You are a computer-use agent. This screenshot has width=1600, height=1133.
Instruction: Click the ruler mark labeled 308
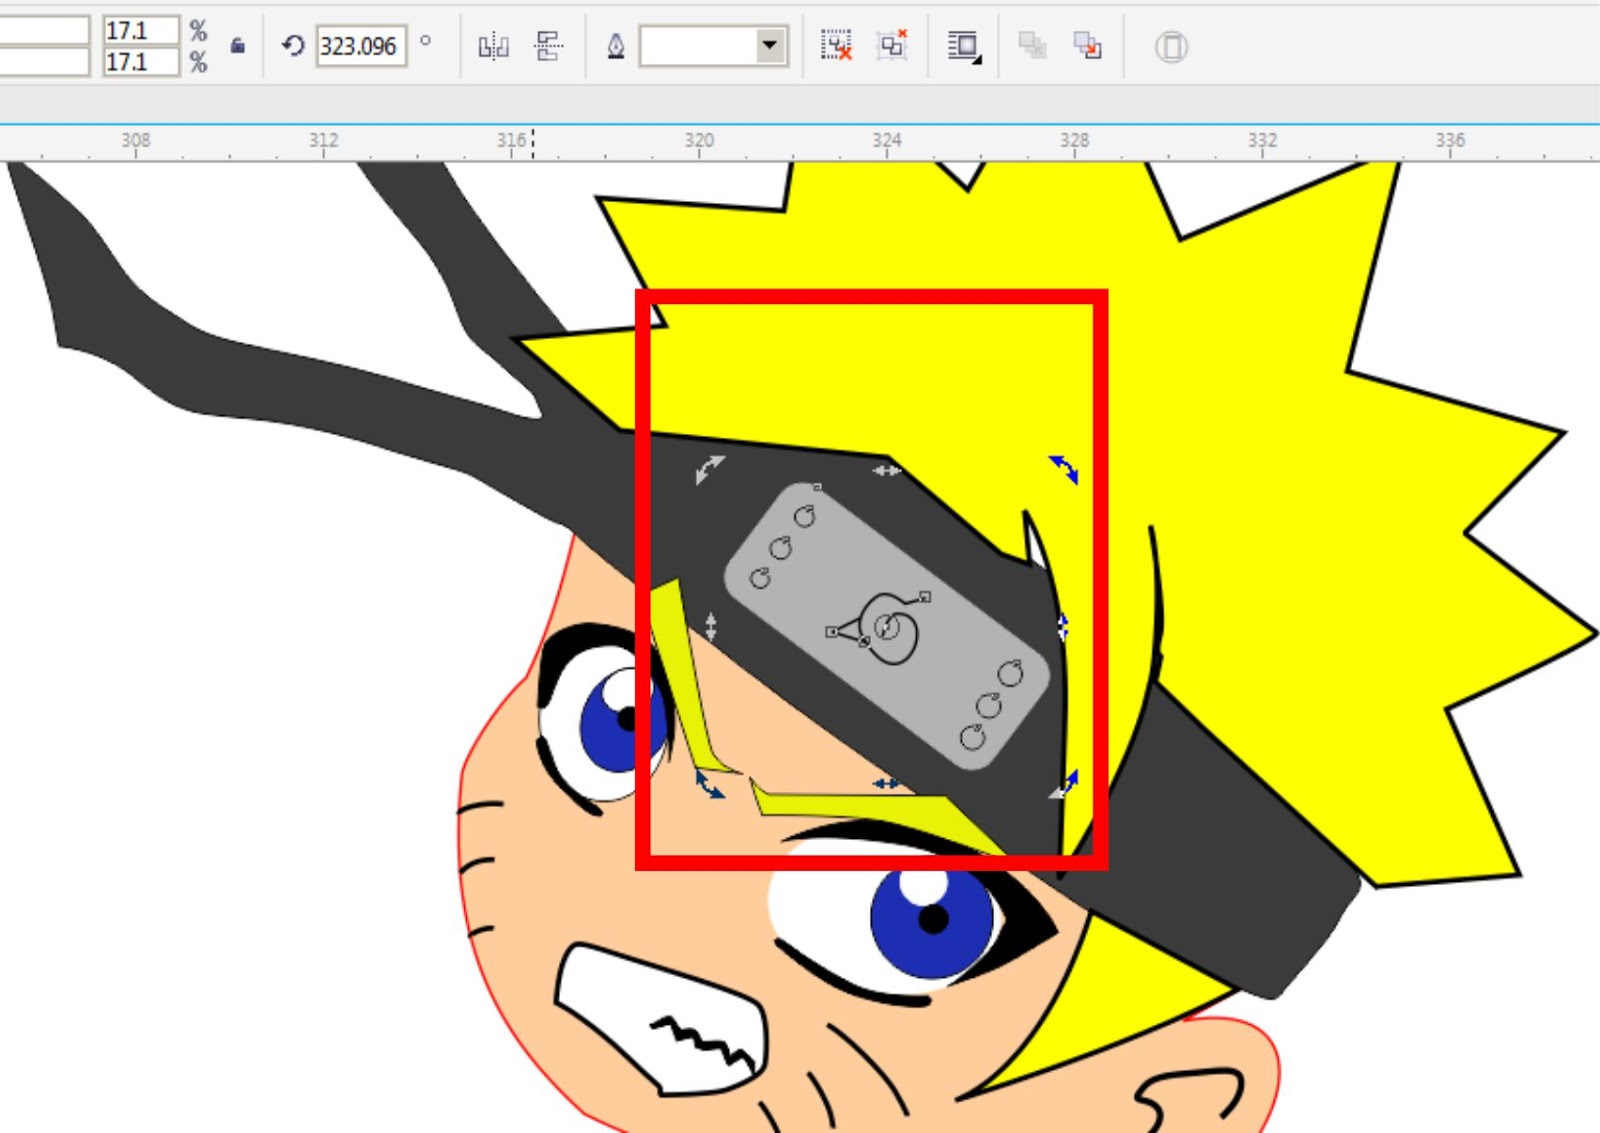coord(136,140)
